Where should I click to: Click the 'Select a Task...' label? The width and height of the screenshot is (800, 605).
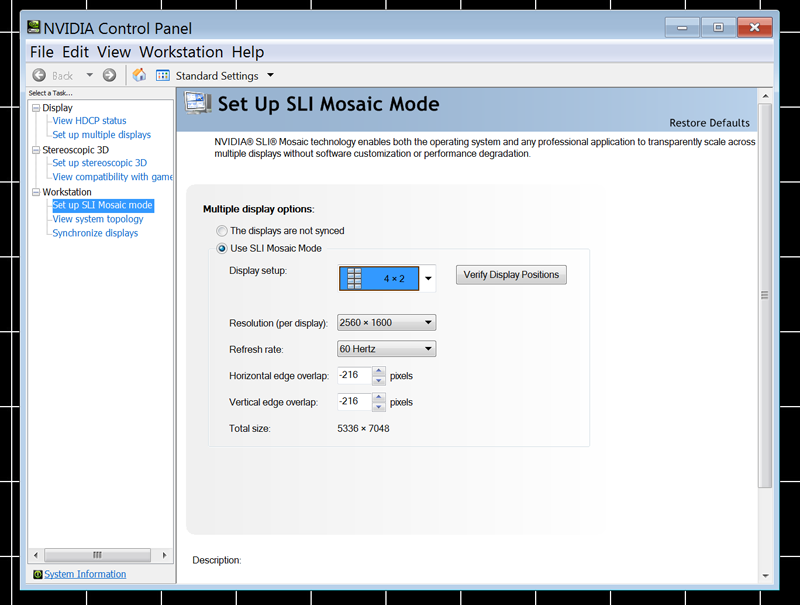tap(51, 93)
